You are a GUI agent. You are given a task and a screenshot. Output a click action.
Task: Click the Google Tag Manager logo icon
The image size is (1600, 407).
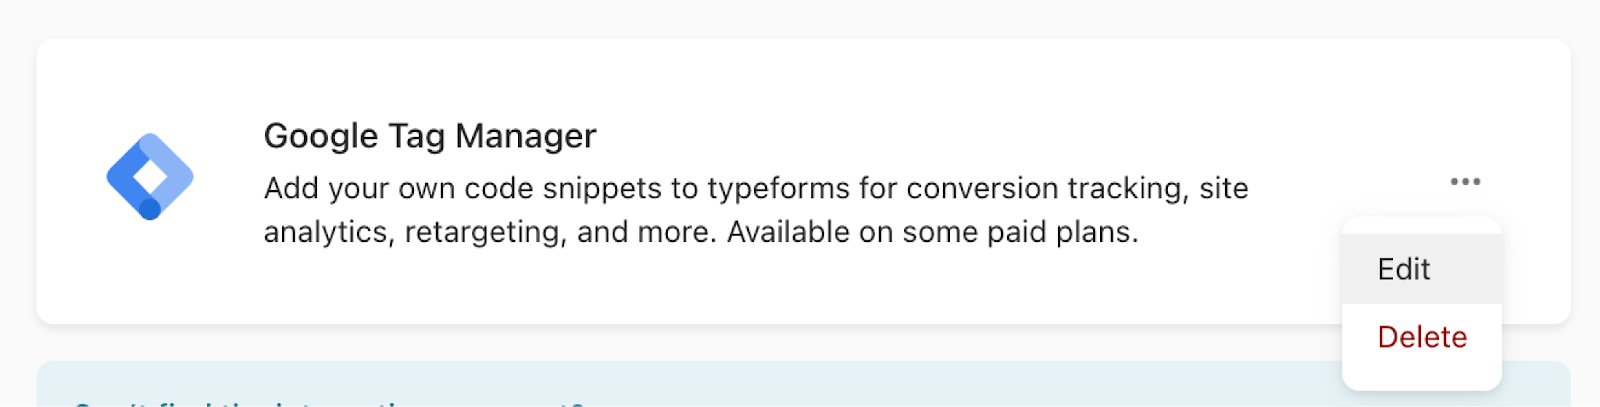[150, 177]
